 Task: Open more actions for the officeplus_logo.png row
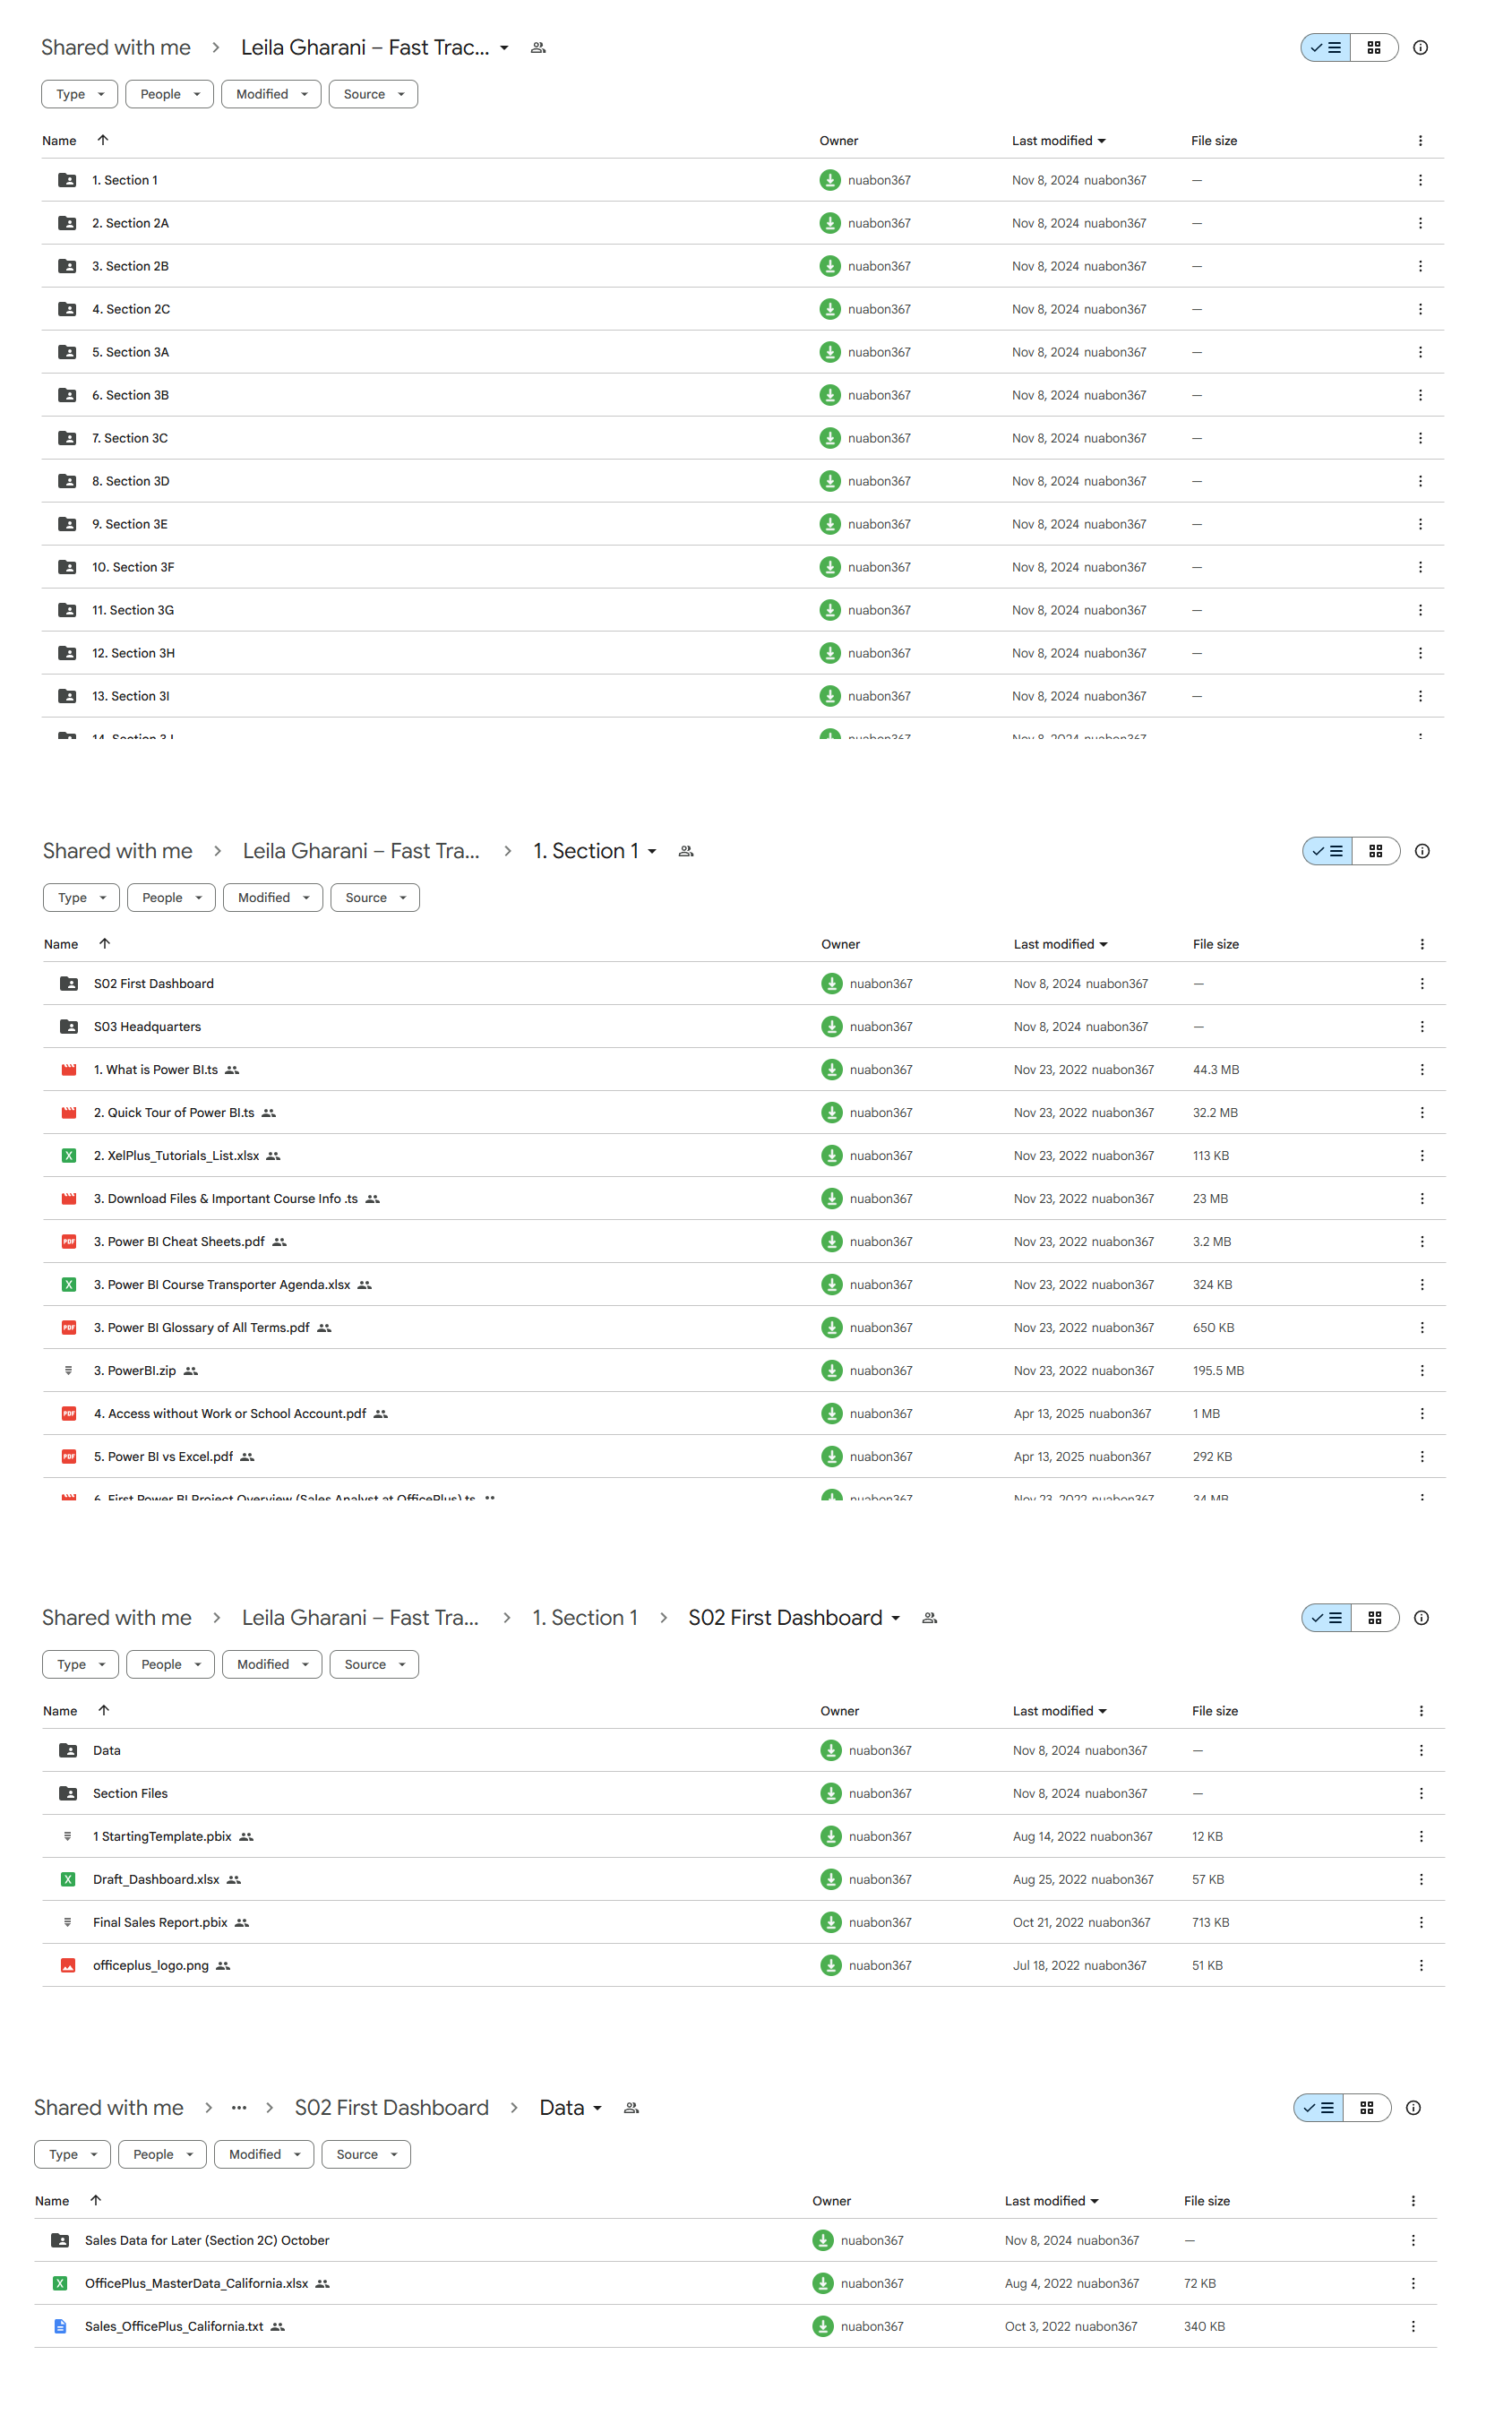tap(1421, 1966)
